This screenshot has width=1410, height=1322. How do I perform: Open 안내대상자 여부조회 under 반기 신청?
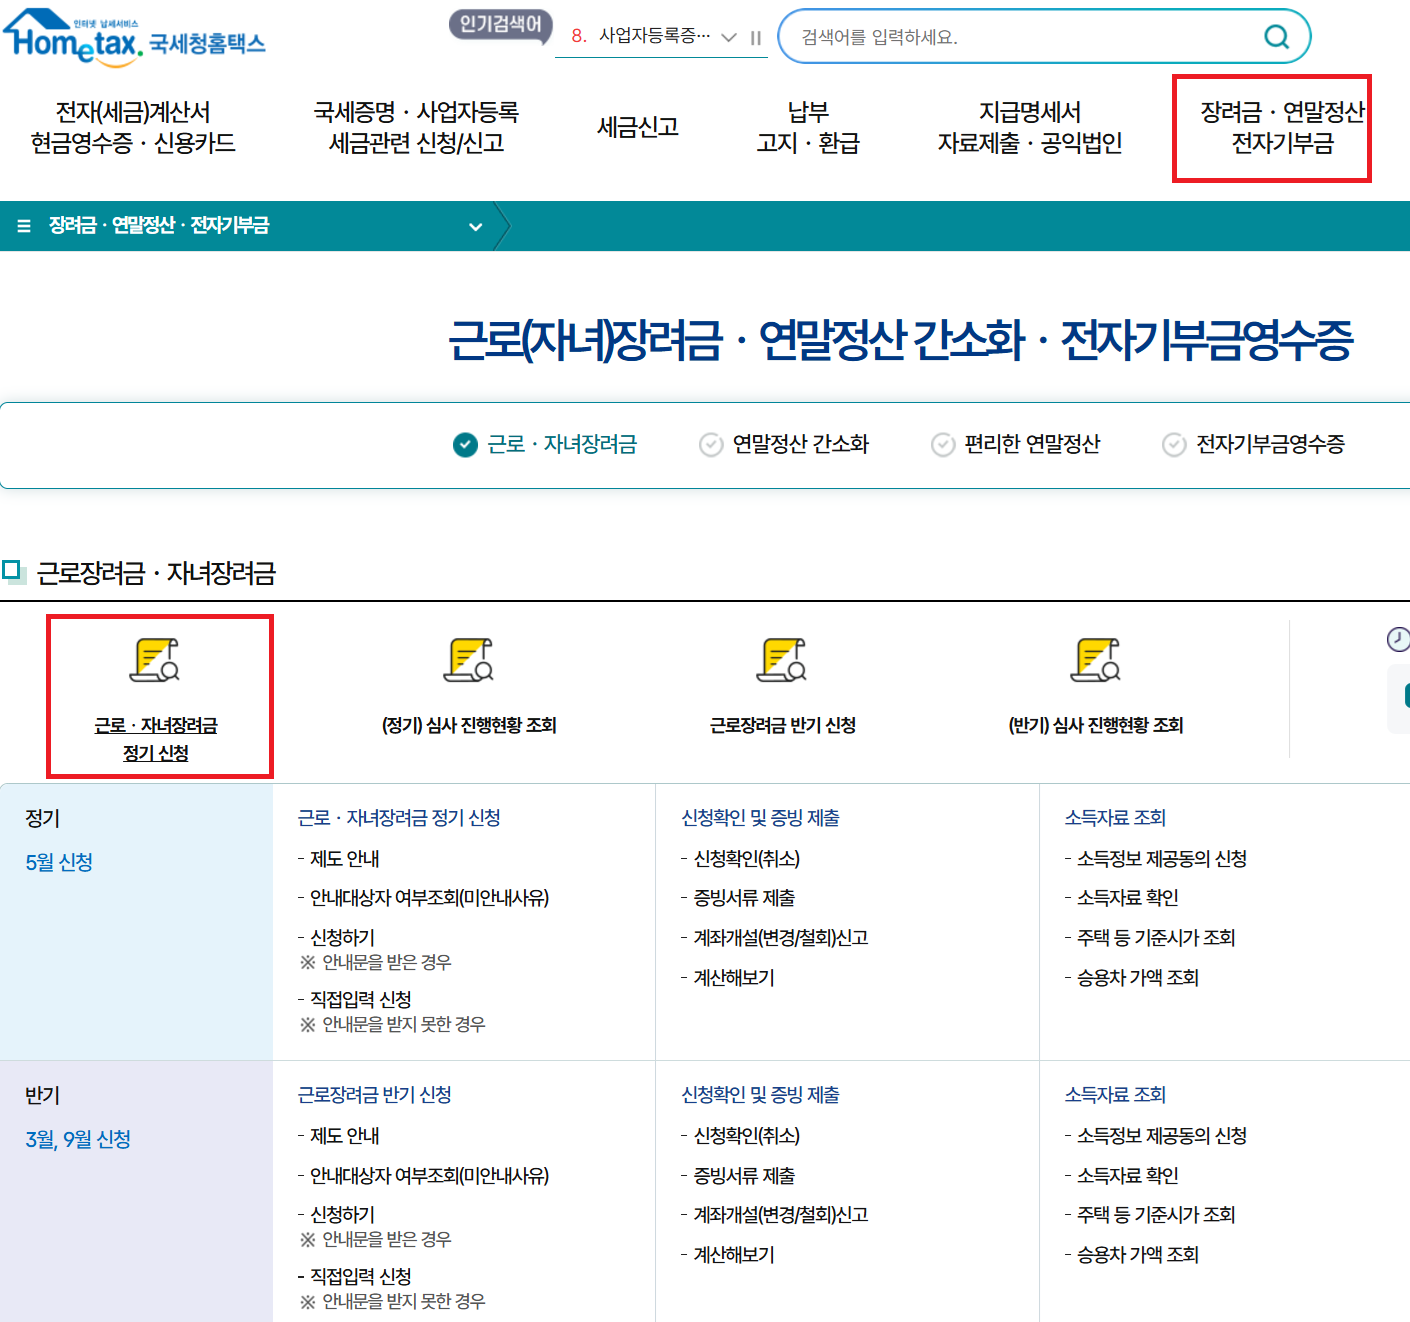point(429,1175)
